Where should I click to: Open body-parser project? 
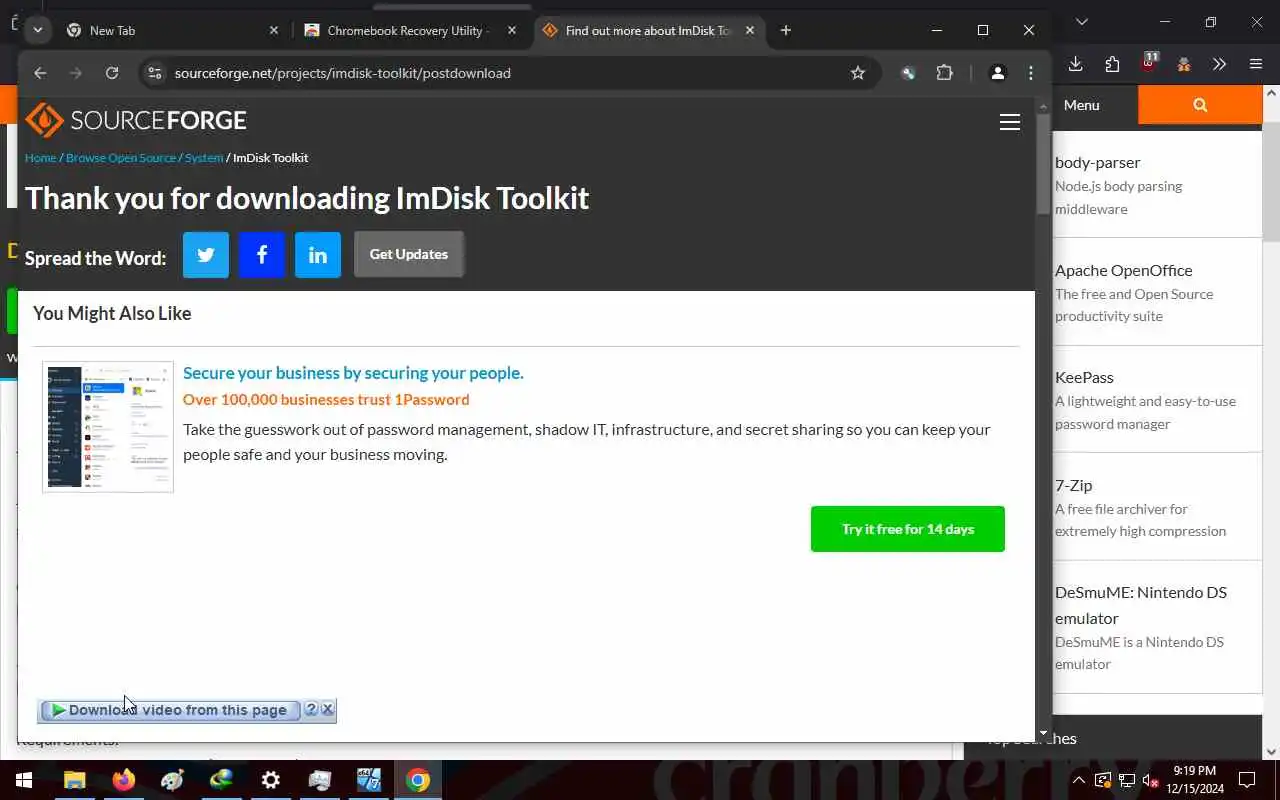tap(1097, 162)
